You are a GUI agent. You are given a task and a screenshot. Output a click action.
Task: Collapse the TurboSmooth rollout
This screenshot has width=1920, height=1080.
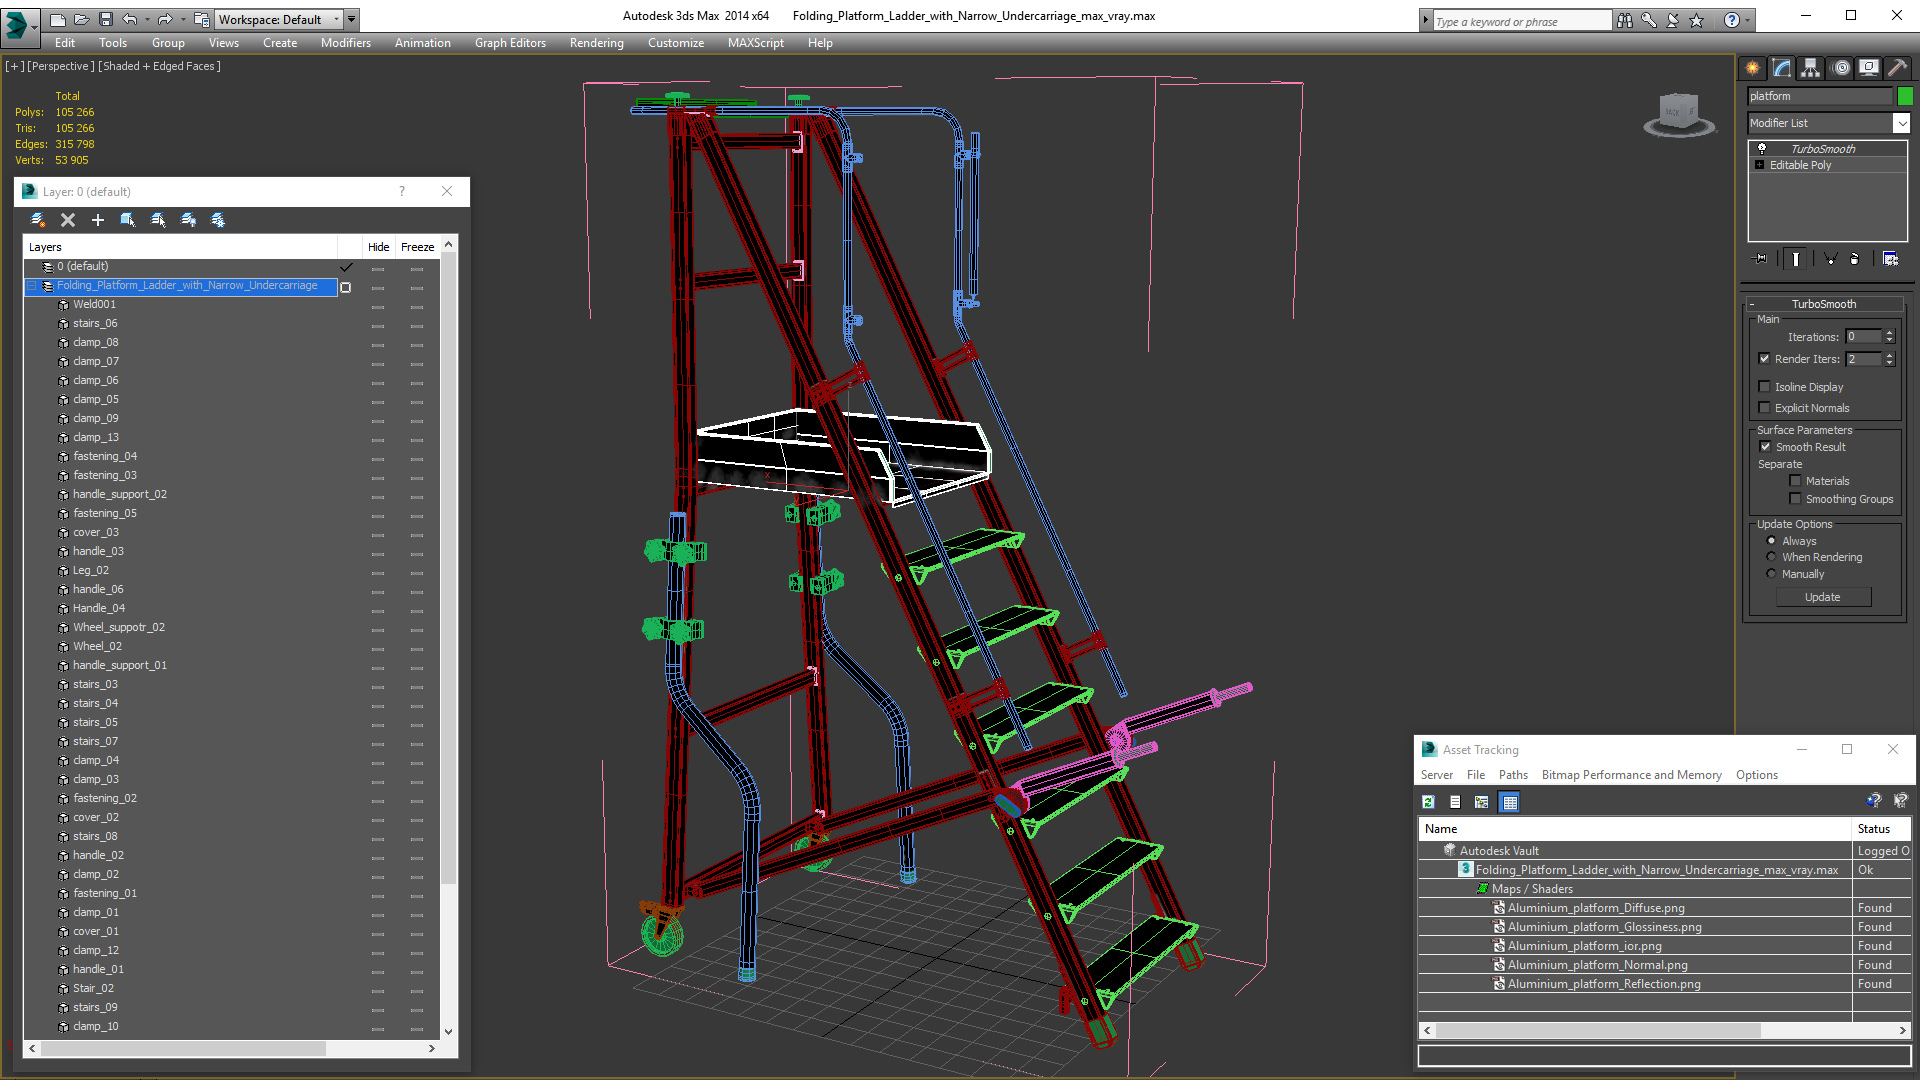tap(1823, 304)
